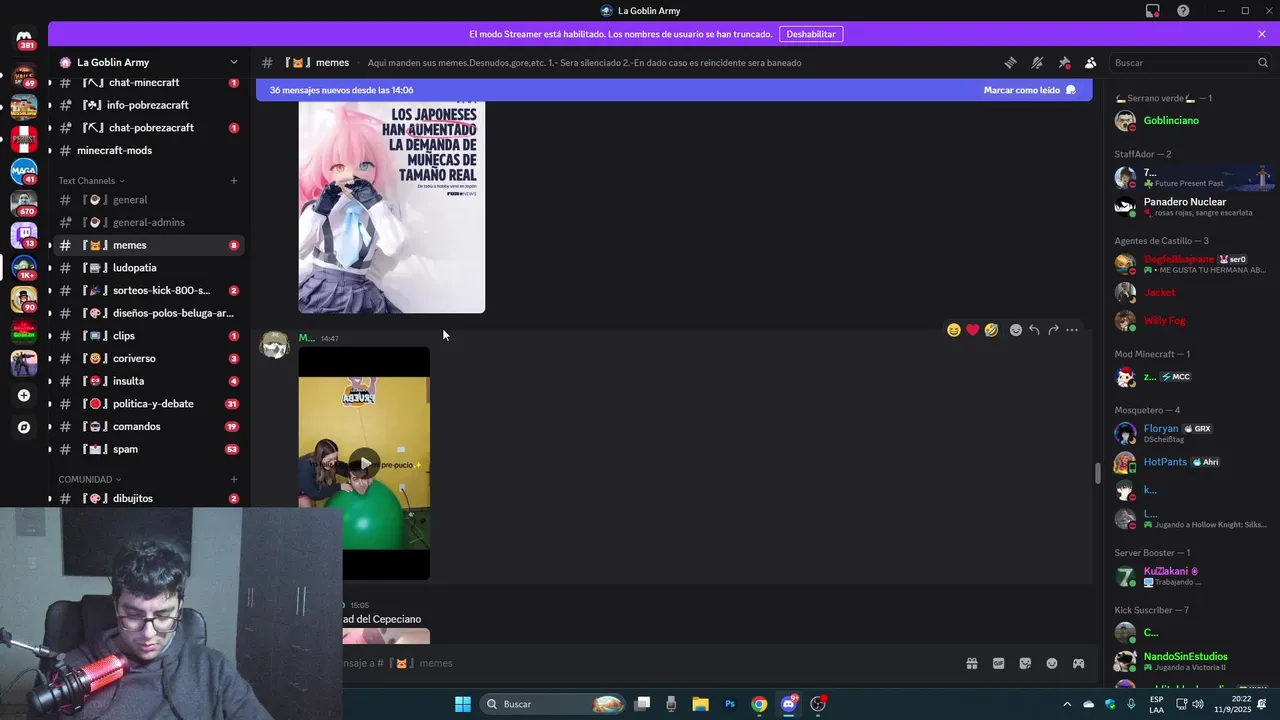Expand La Goblin Army server dropdown

coord(234,62)
